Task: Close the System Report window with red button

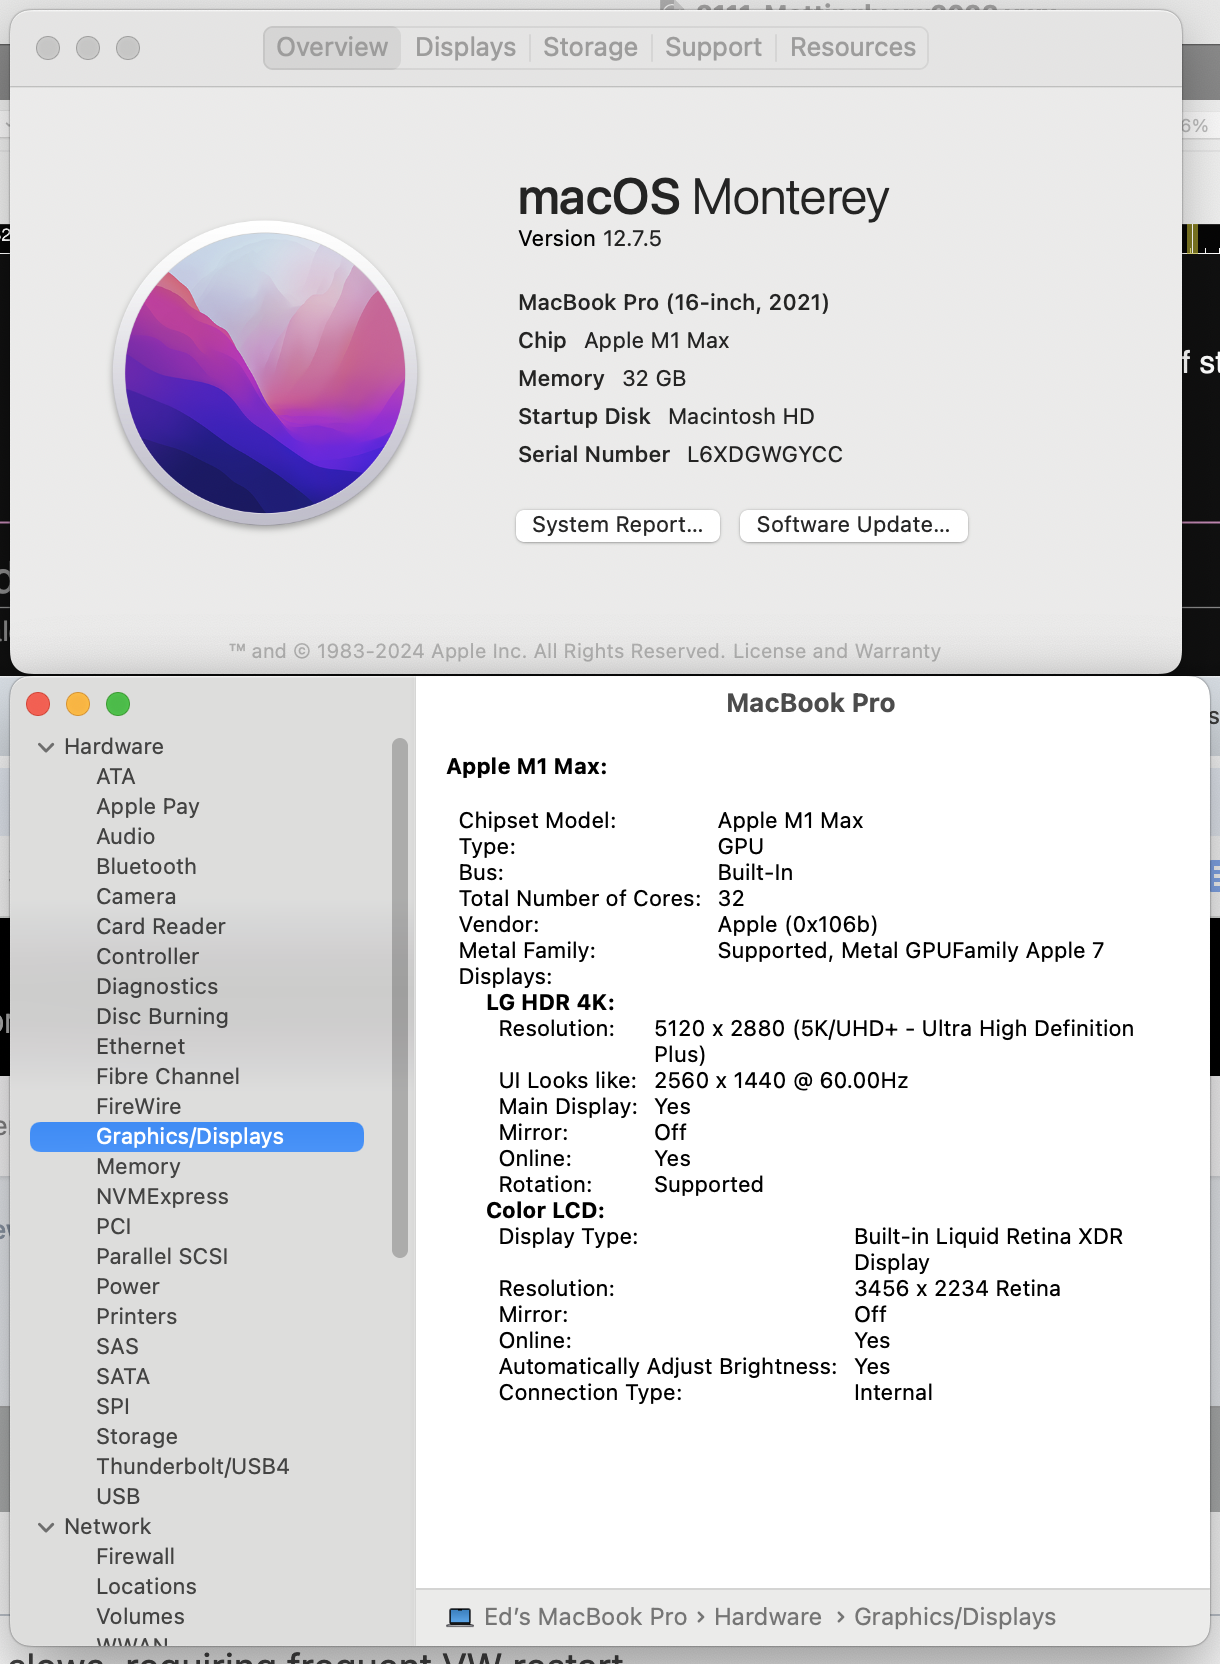Action: click(x=38, y=704)
